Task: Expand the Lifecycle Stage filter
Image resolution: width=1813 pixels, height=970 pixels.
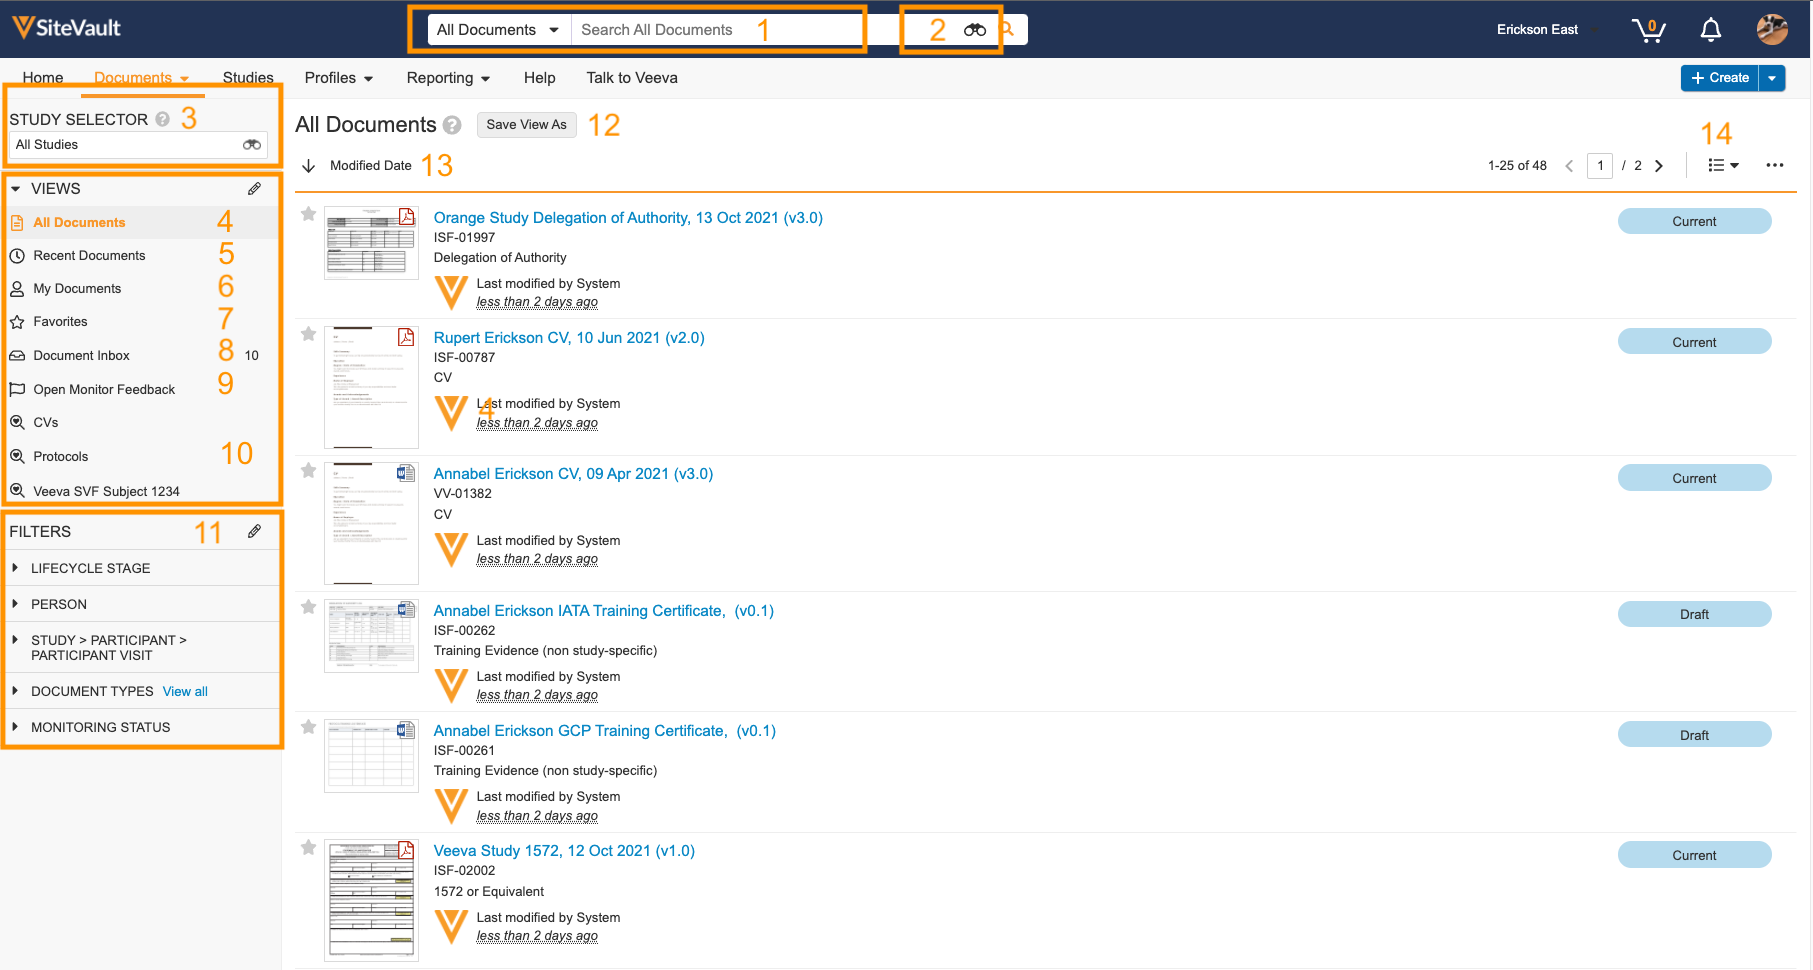Action: [16, 568]
